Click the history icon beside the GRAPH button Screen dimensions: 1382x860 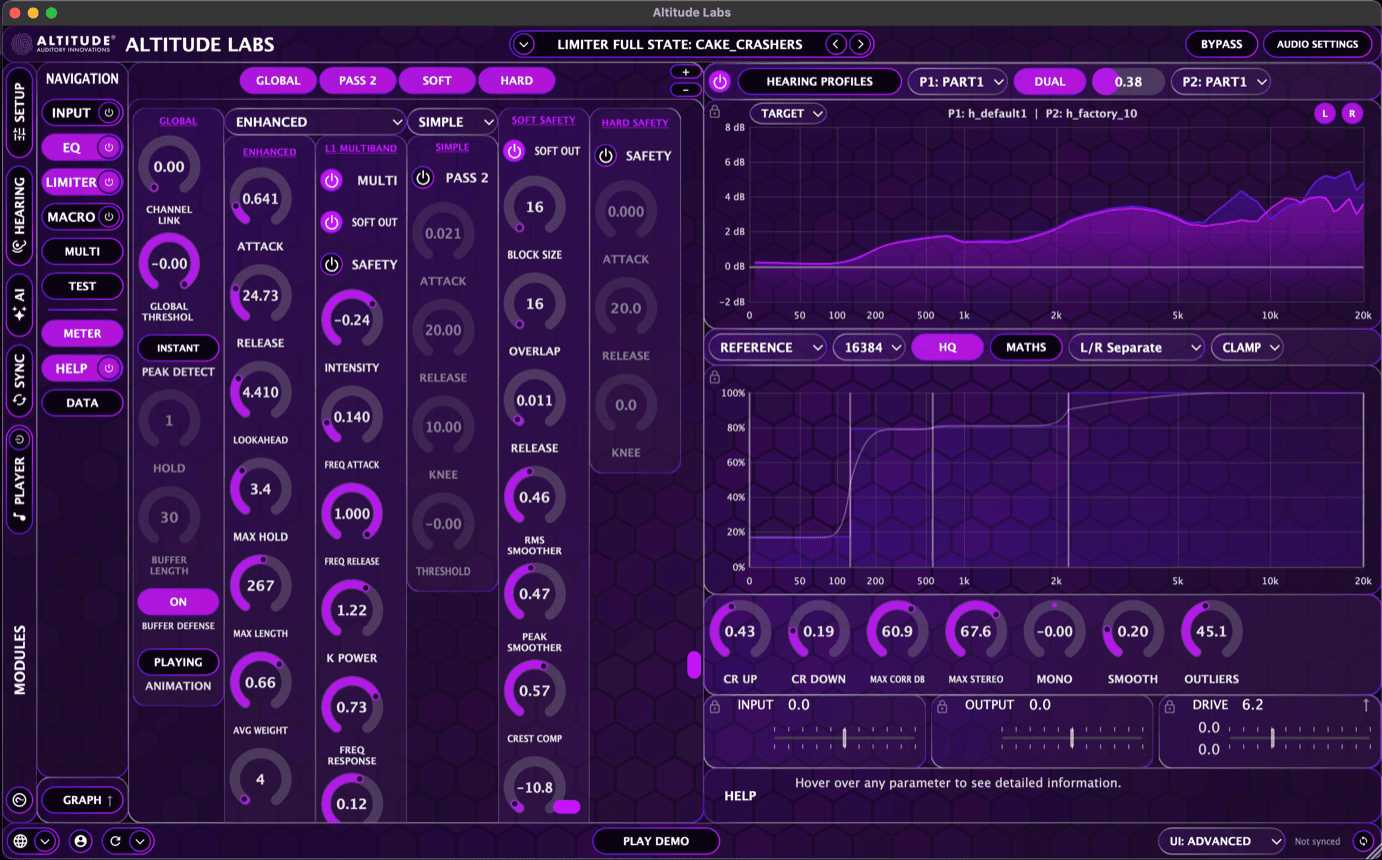(20, 799)
